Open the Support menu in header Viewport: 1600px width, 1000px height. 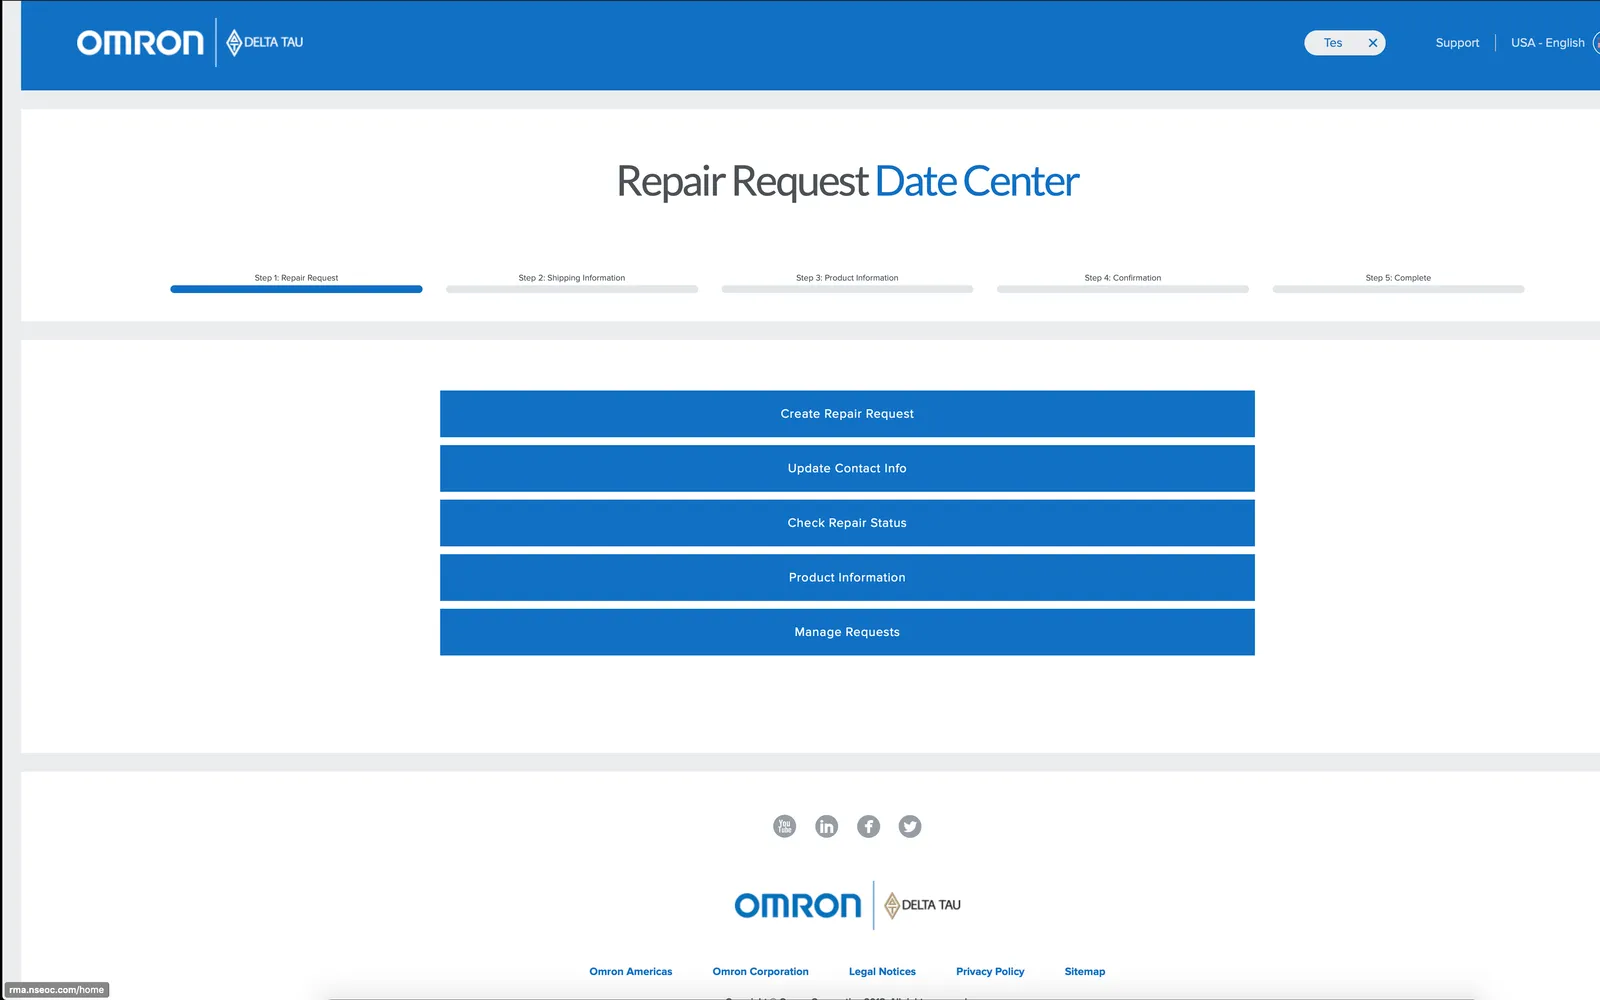tap(1457, 43)
